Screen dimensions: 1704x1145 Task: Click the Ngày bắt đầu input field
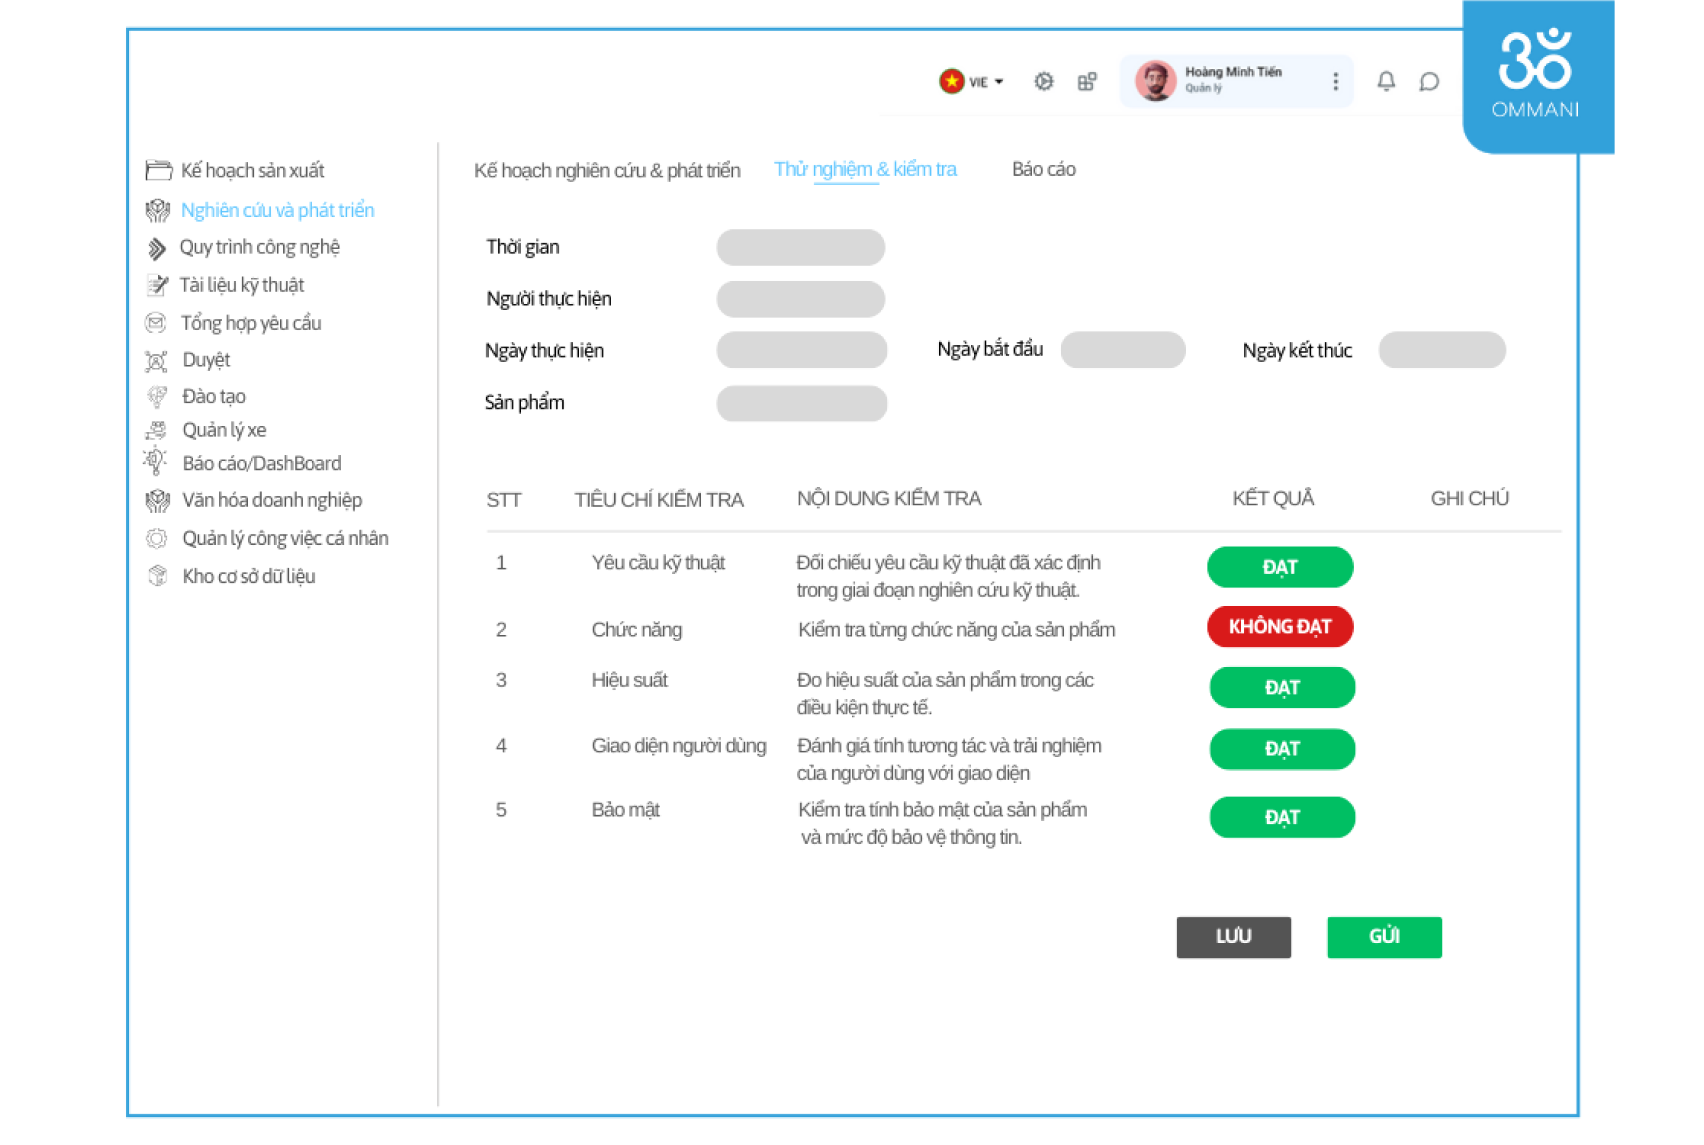(1122, 350)
